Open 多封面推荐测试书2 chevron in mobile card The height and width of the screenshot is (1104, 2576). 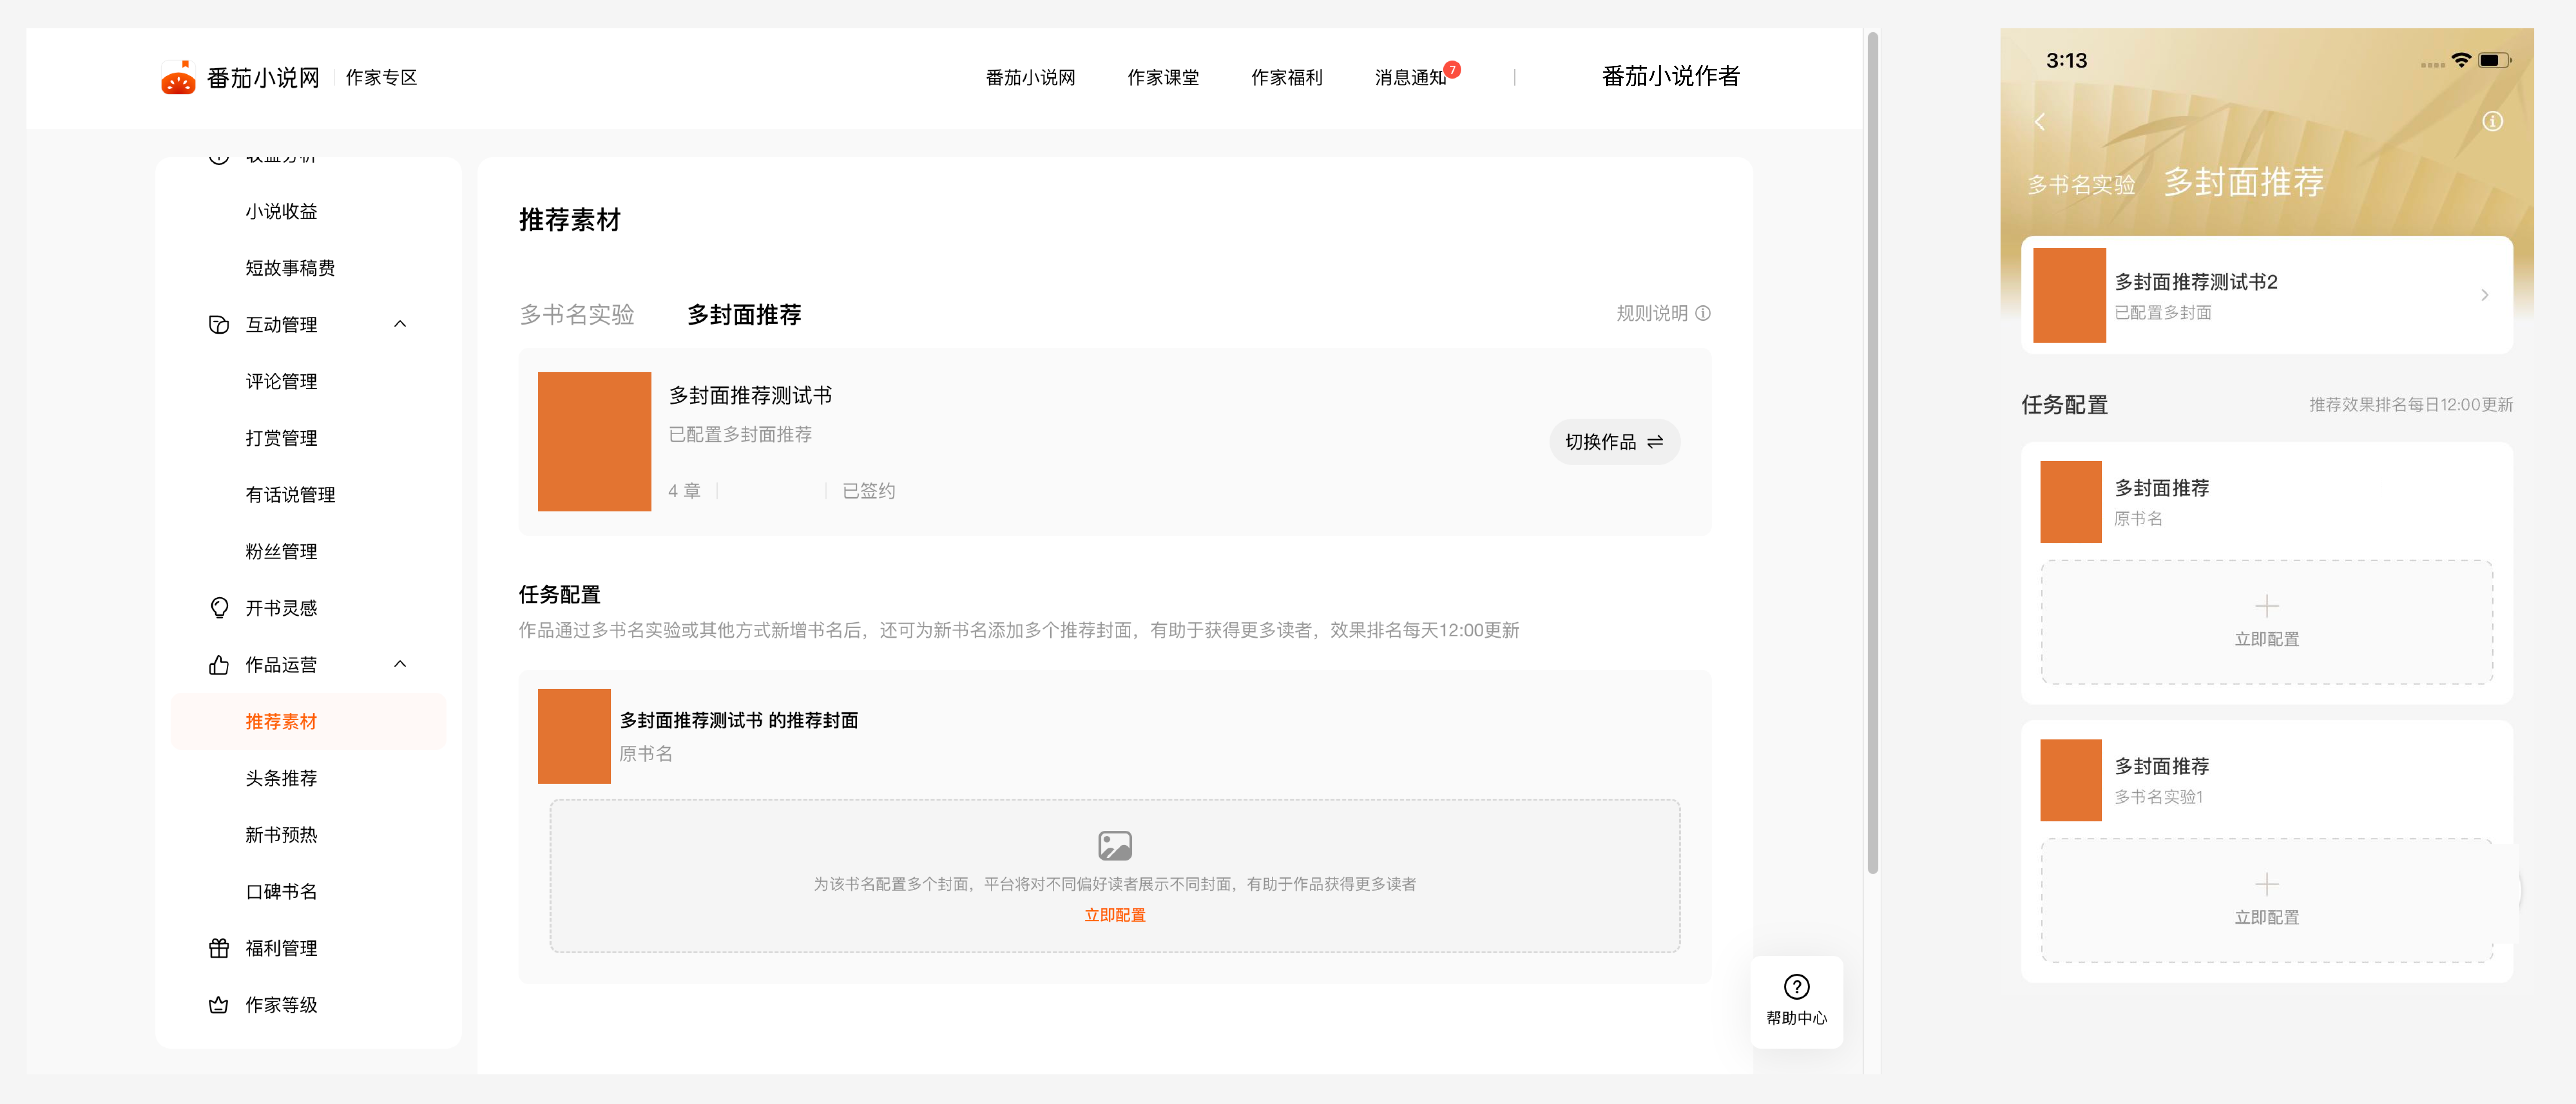[x=2484, y=295]
